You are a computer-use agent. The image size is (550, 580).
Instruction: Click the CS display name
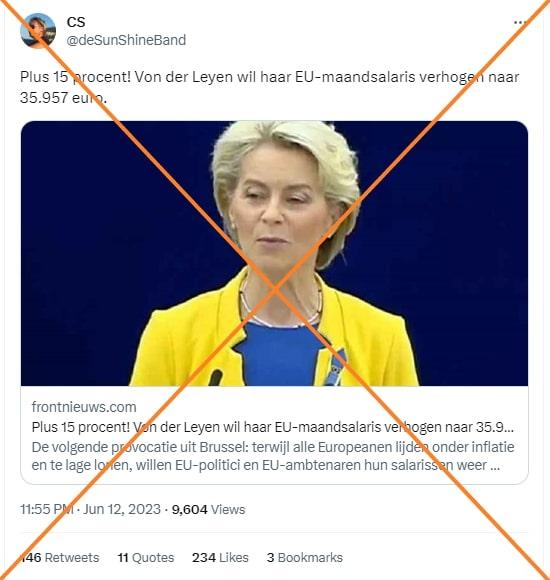click(76, 22)
